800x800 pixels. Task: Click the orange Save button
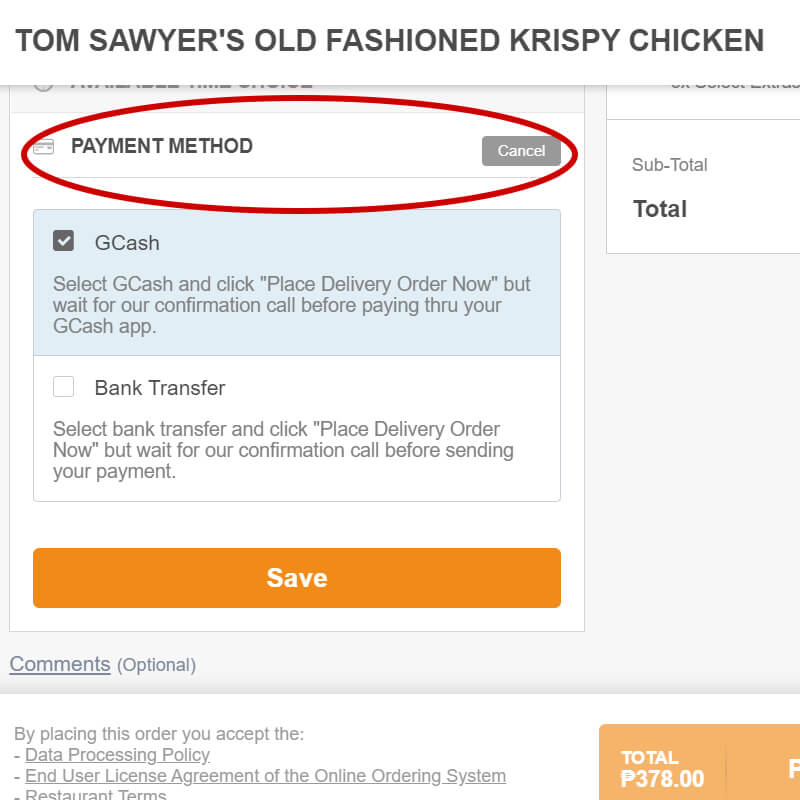click(x=296, y=578)
